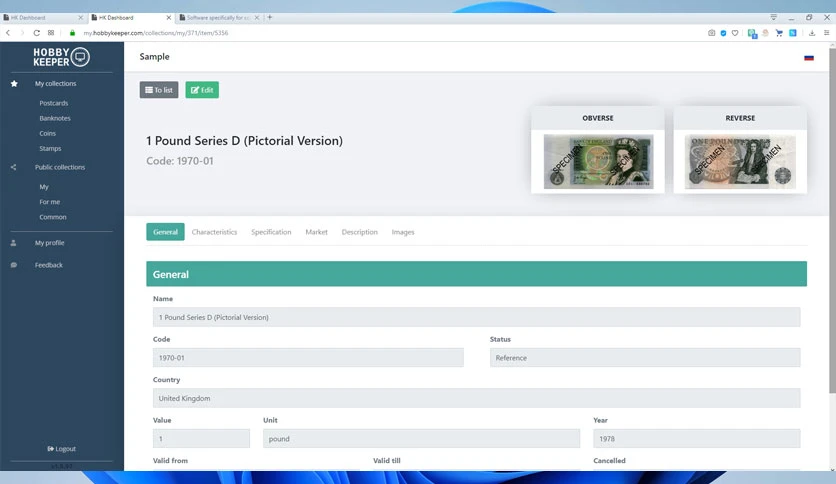Go back with the To list button

click(159, 90)
